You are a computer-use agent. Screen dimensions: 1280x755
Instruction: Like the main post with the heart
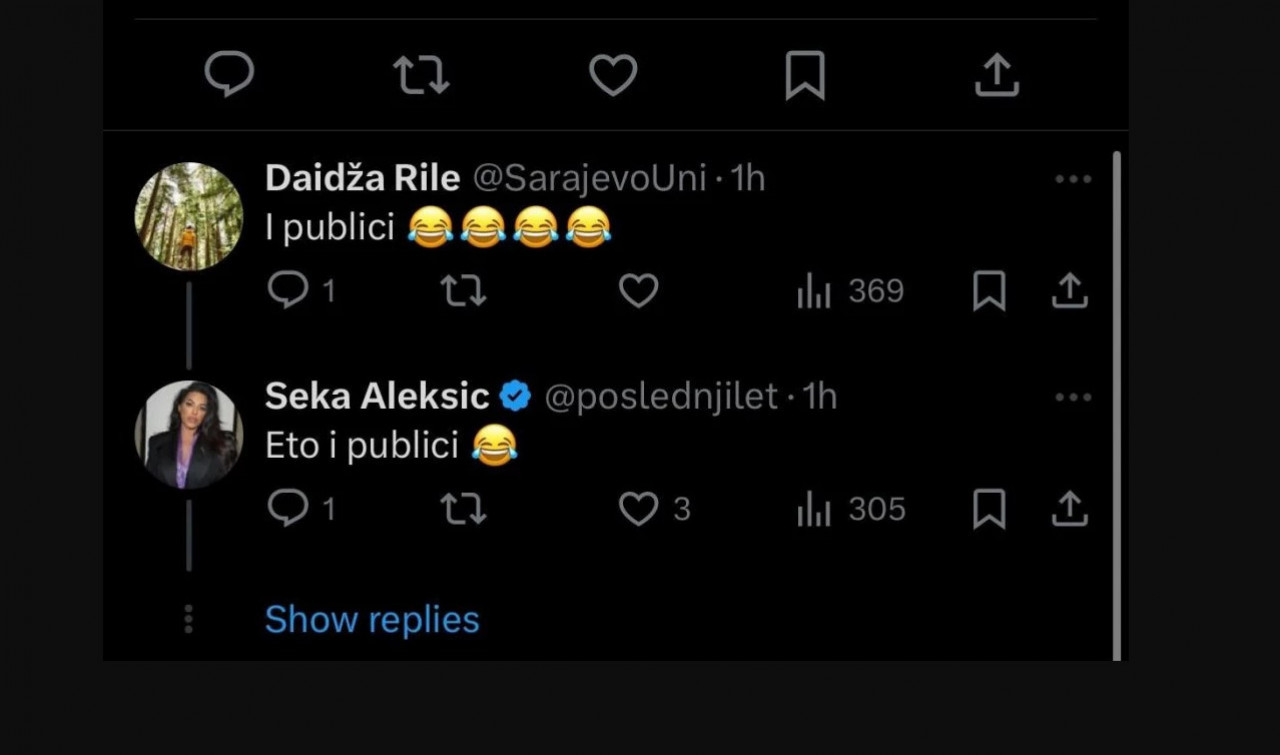(613, 75)
